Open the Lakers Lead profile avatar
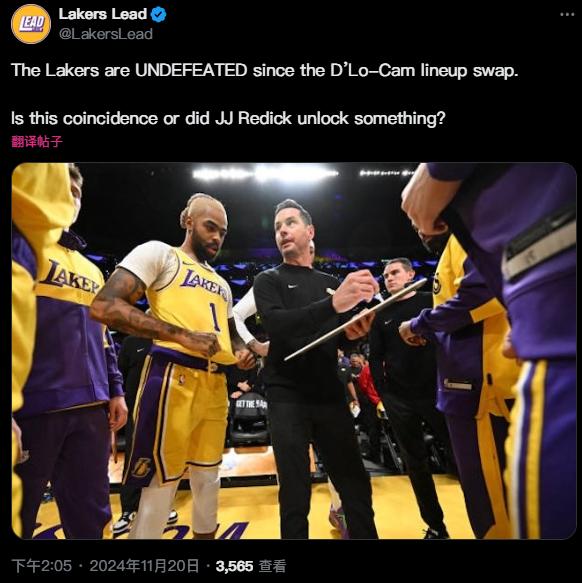Image resolution: width=582 pixels, height=583 pixels. pos(31,24)
